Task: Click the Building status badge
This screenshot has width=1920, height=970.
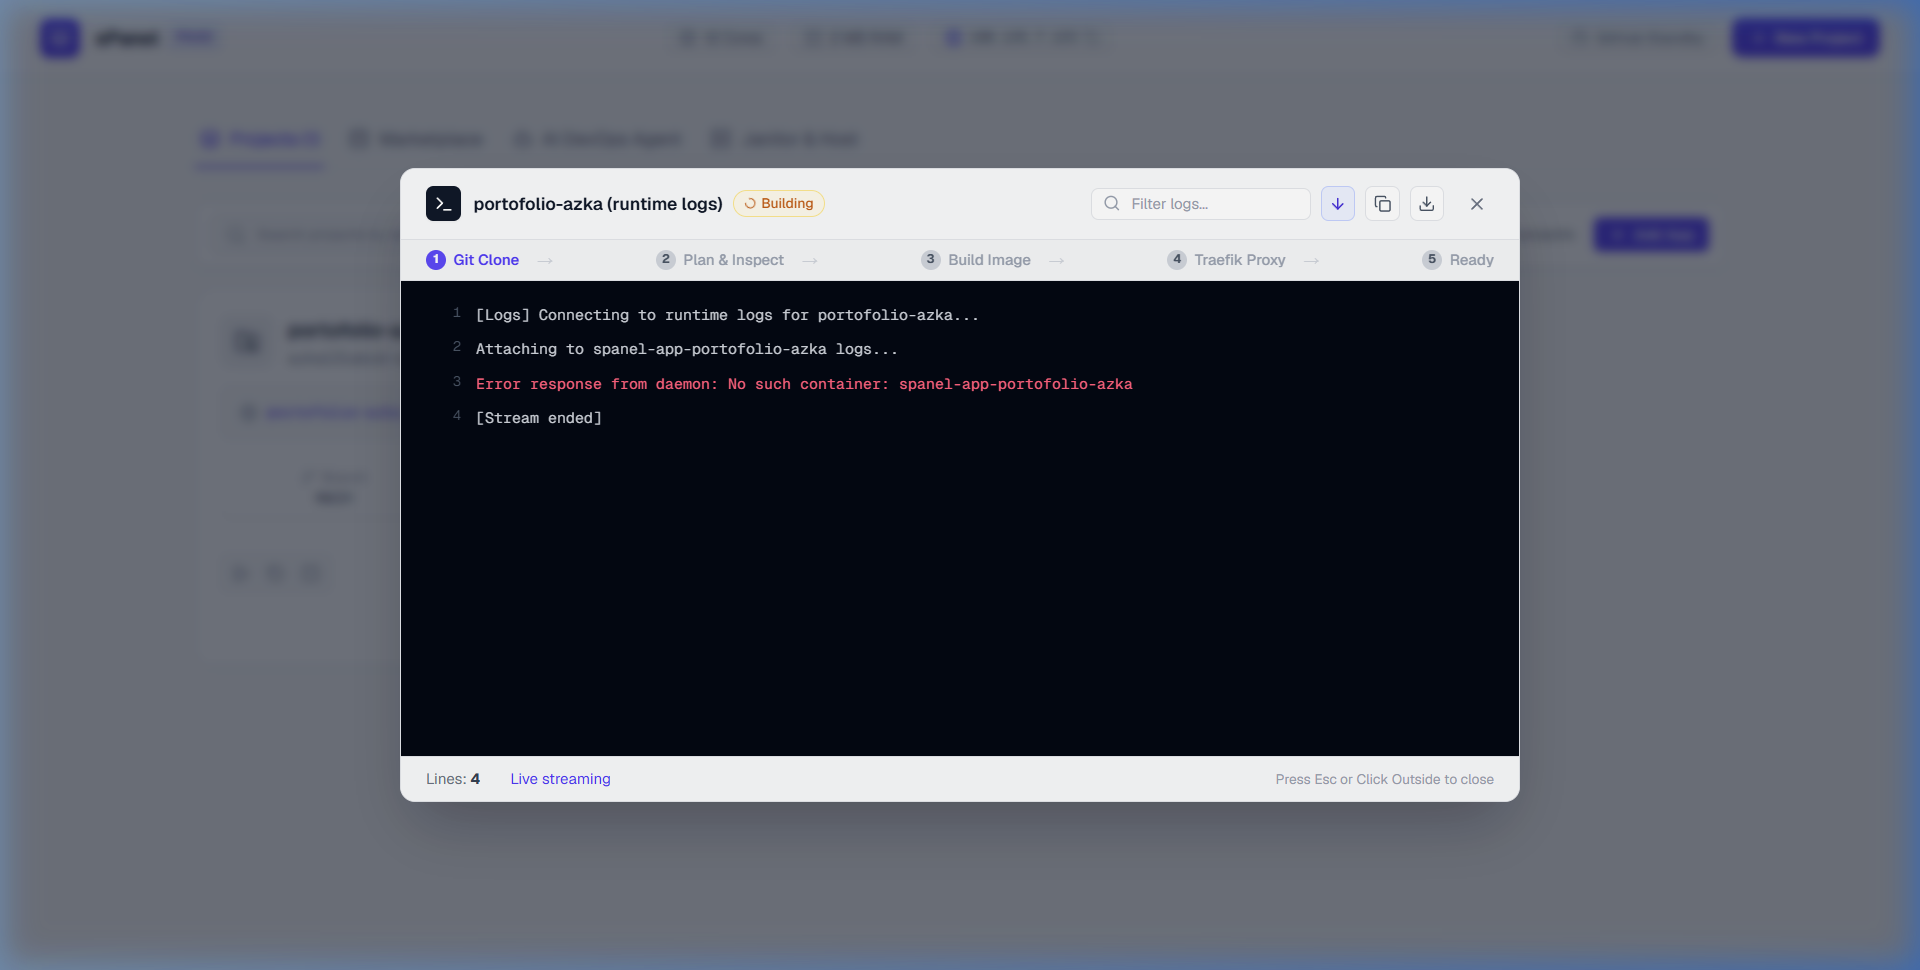Action: pos(779,204)
